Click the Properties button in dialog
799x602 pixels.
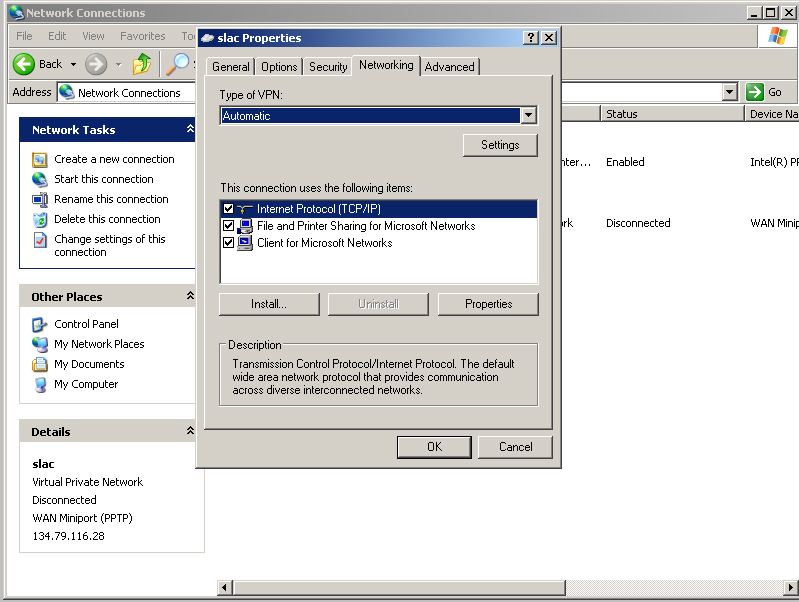488,304
